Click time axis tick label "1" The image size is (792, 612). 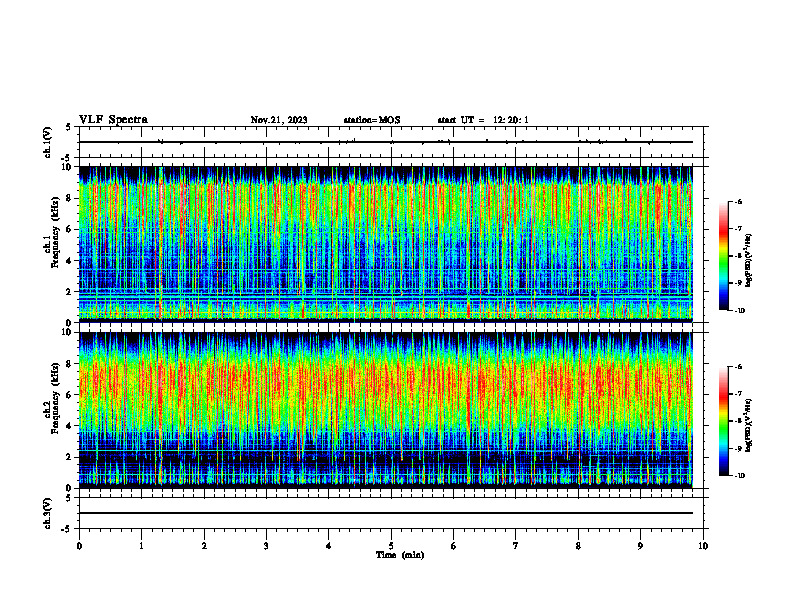(x=141, y=546)
